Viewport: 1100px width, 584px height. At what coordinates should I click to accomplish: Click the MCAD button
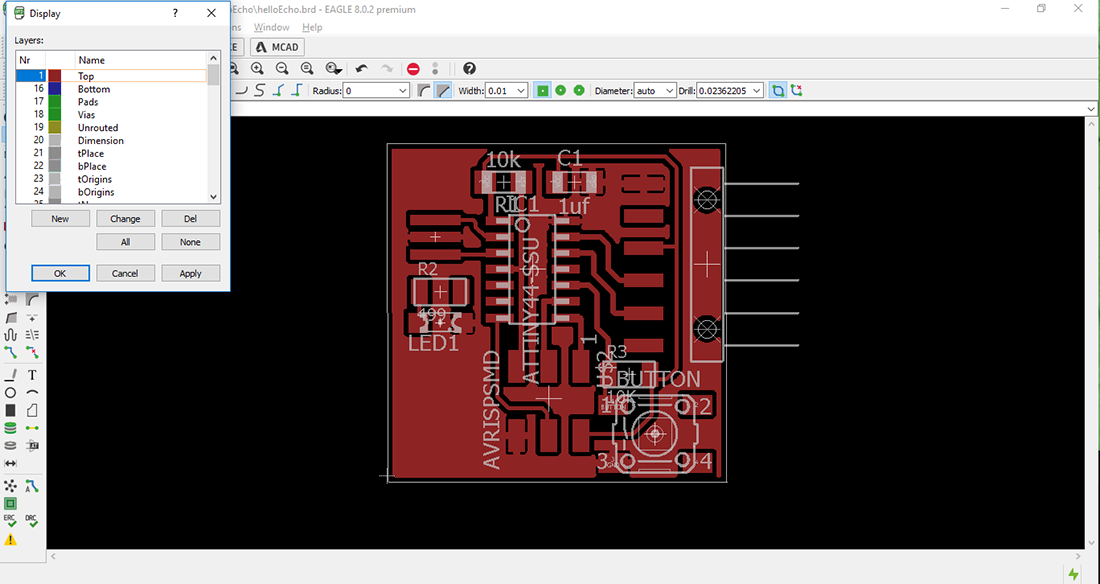point(277,47)
